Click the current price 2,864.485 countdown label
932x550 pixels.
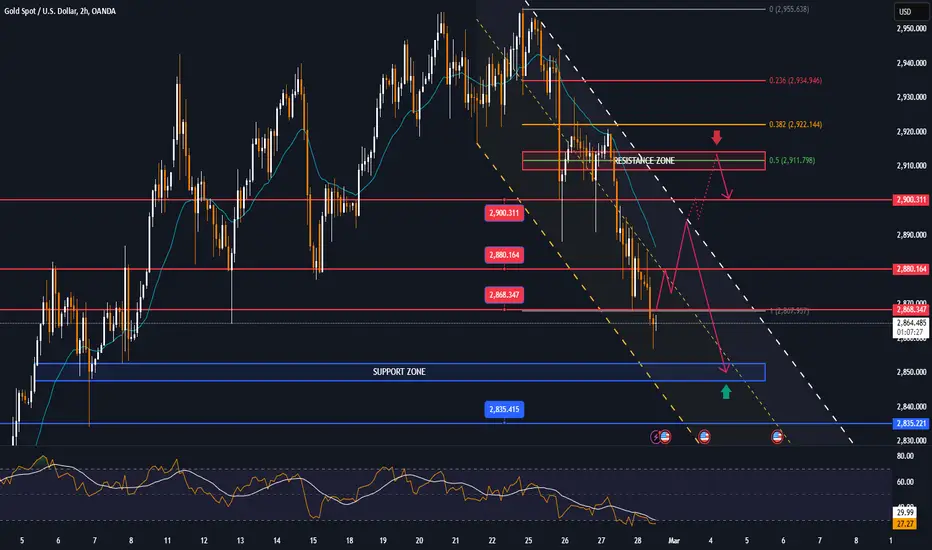click(911, 328)
